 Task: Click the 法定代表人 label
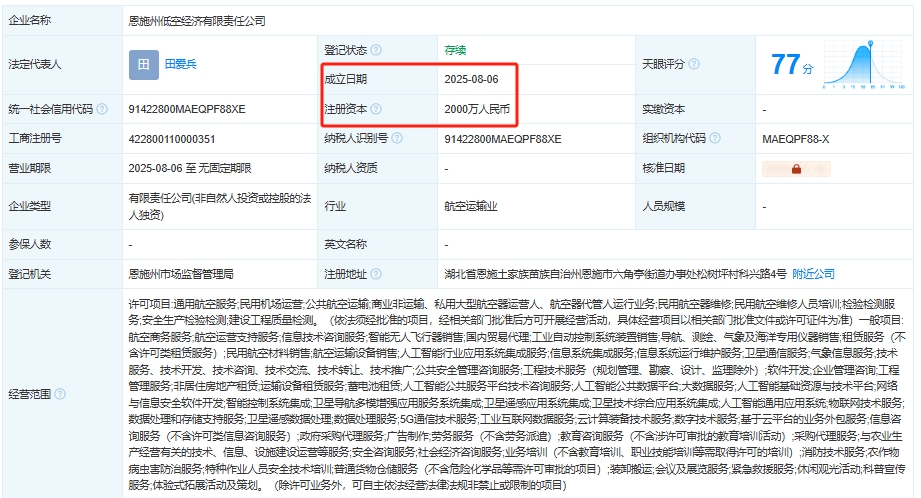tap(35, 64)
